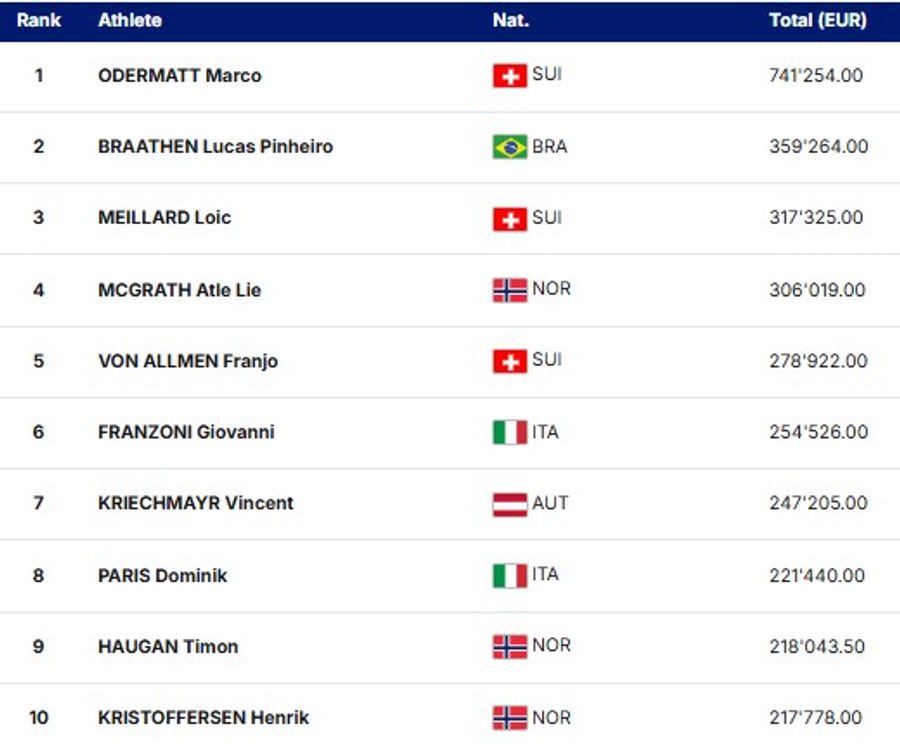Image resolution: width=900 pixels, height=744 pixels.
Task: Select KRIECHMAYR Vincent's name
Action: 196,503
